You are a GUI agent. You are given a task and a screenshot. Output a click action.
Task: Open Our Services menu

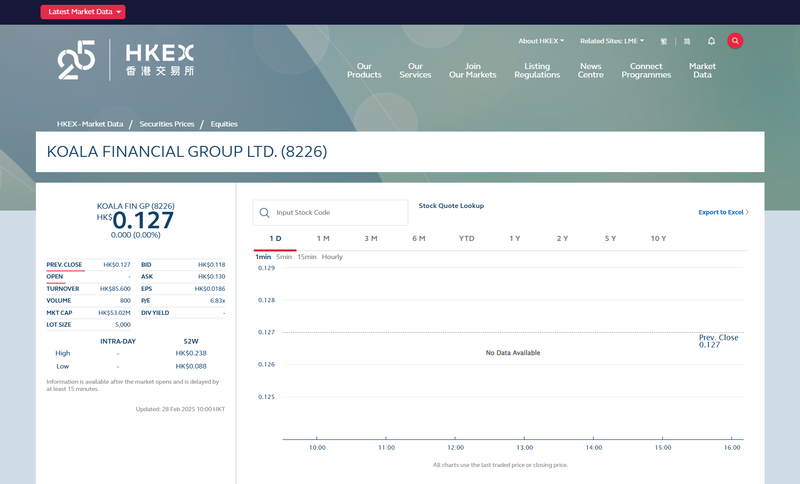tap(415, 70)
